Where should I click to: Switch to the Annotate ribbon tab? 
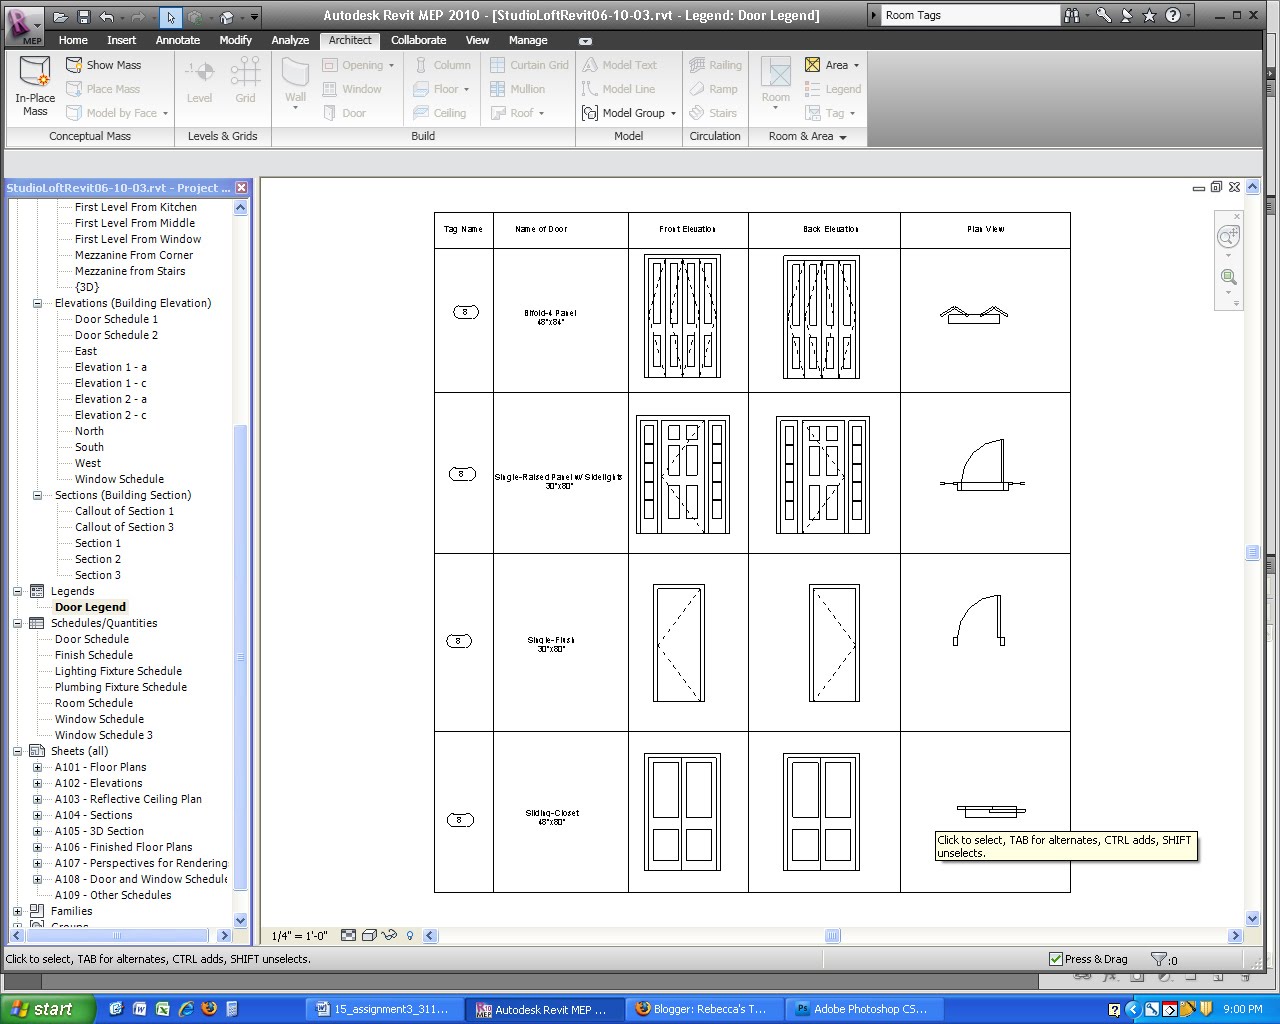(x=178, y=40)
